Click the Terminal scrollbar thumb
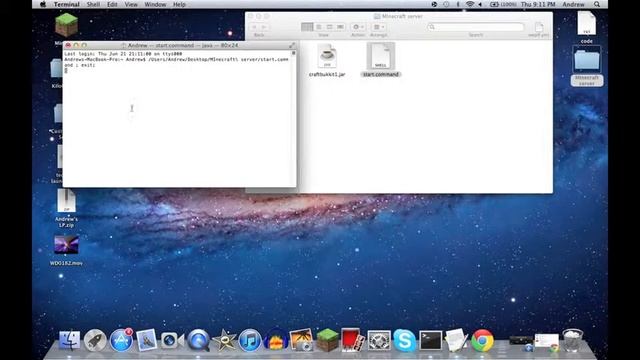The height and width of the screenshot is (360, 640). (293, 53)
